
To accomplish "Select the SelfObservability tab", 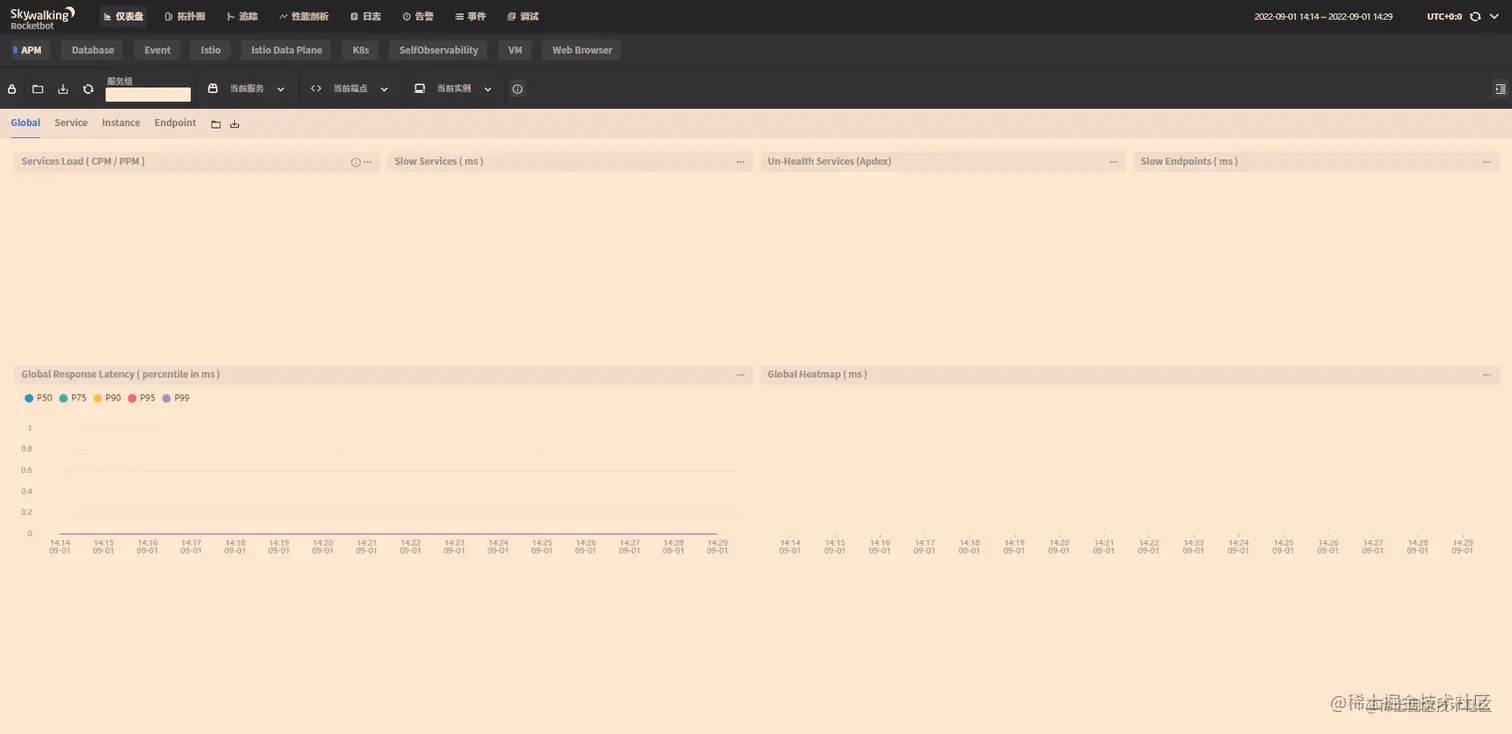I will pos(439,50).
